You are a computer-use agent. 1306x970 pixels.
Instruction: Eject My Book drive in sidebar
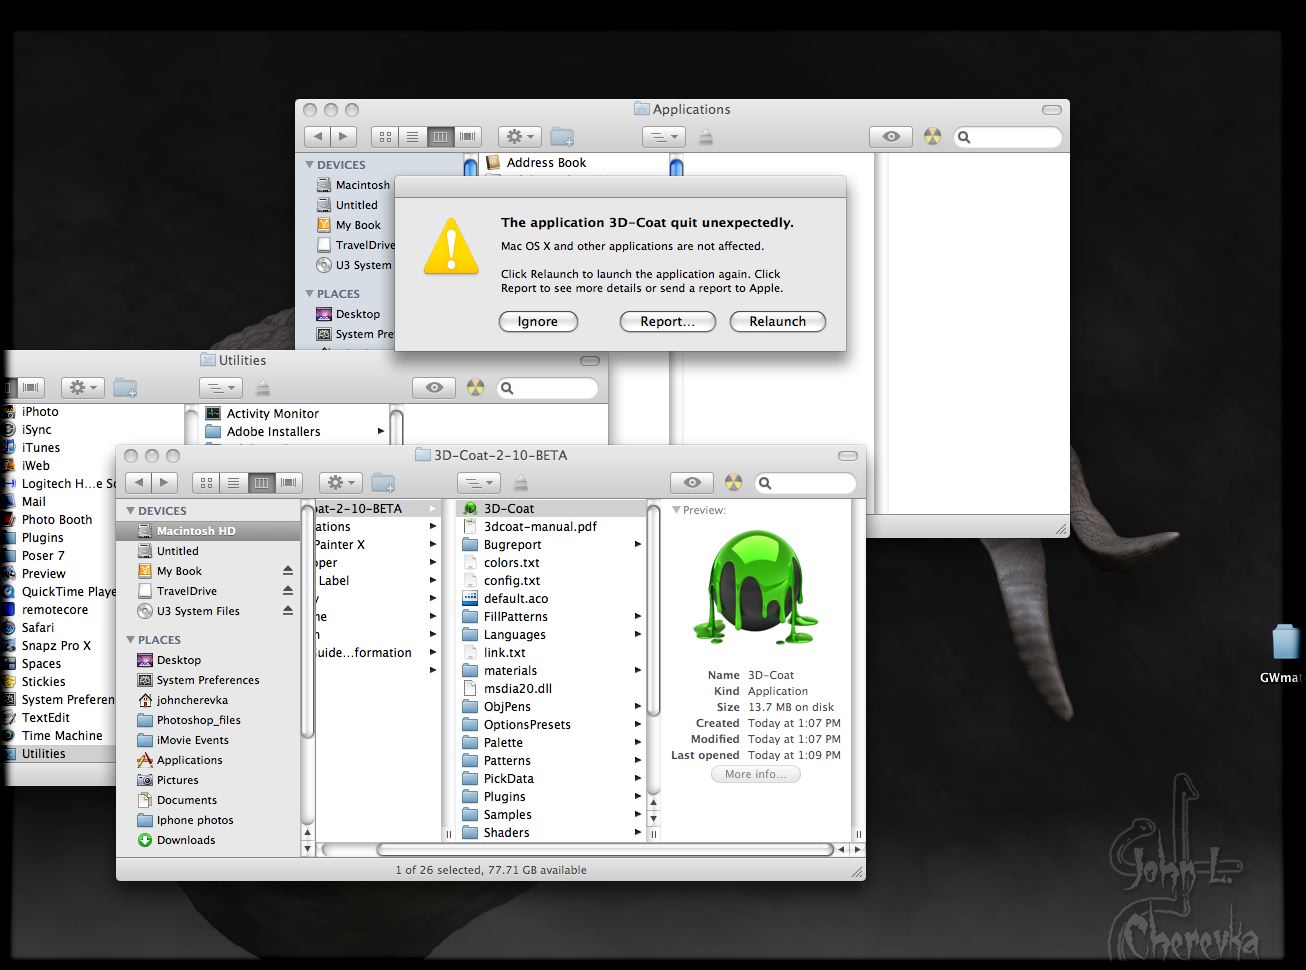pos(288,571)
